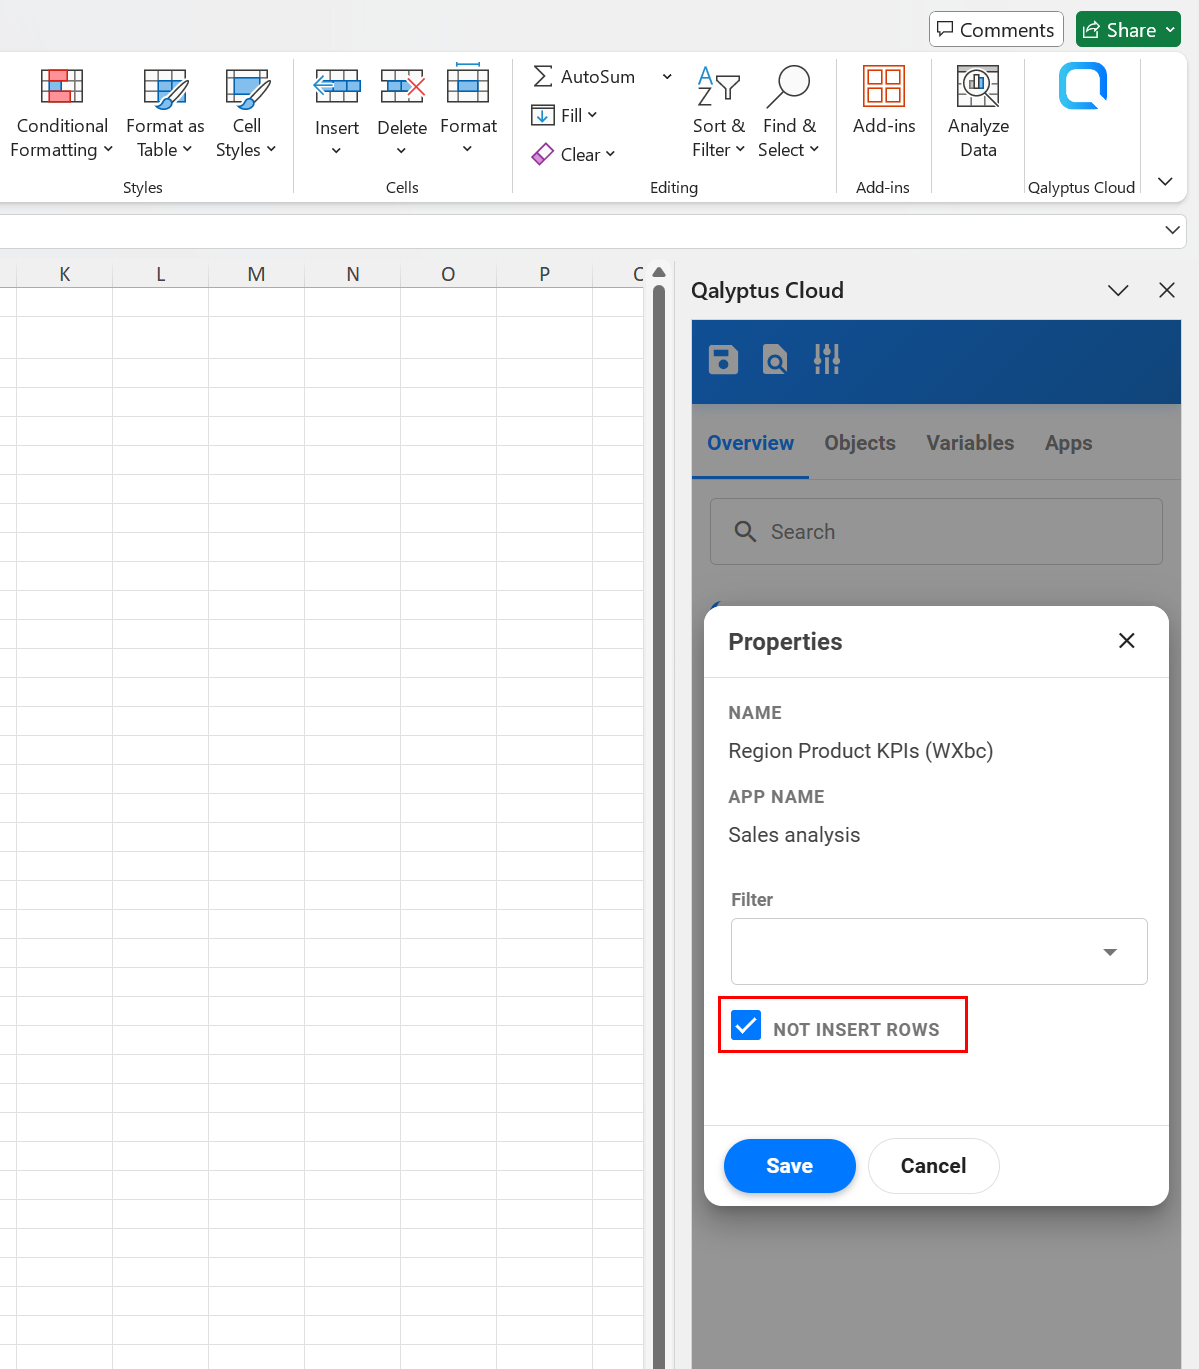Screen dimensions: 1199x1369
Task: Uncheck the Not Insert Rows checkbox
Action: coord(746,1025)
